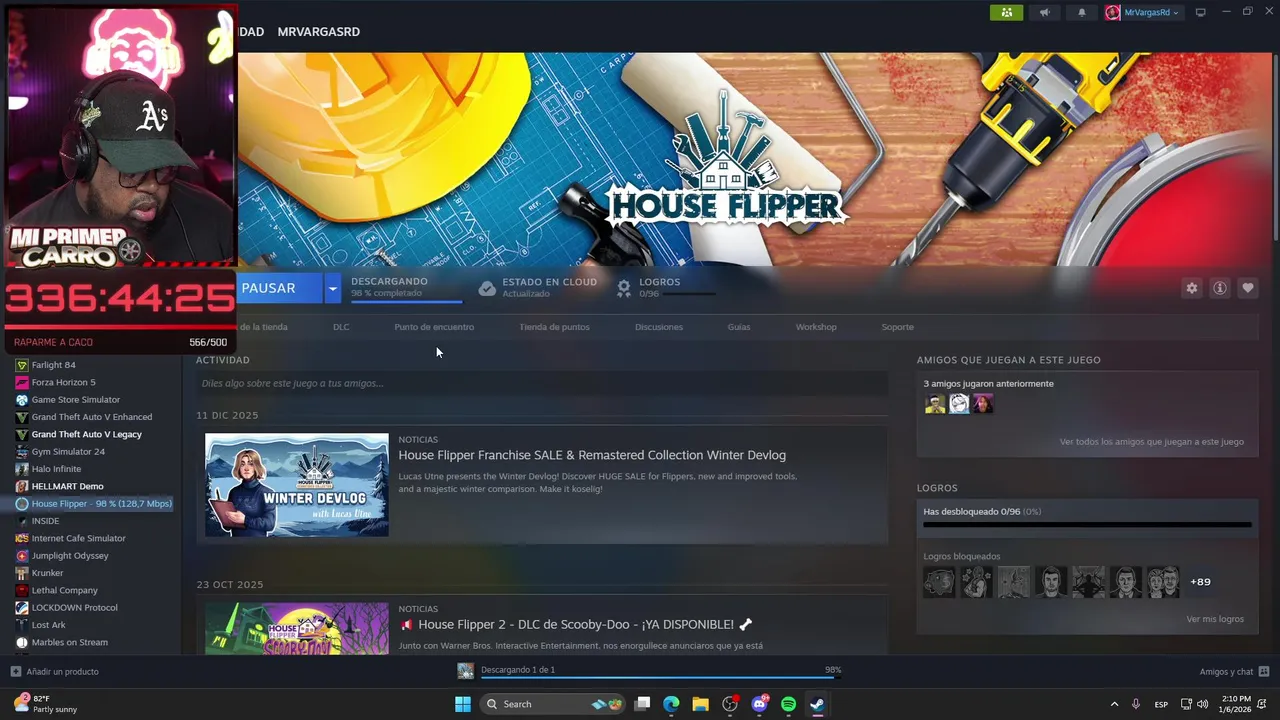Click the Windows Start button
Image resolution: width=1280 pixels, height=720 pixels.
pyautogui.click(x=463, y=704)
